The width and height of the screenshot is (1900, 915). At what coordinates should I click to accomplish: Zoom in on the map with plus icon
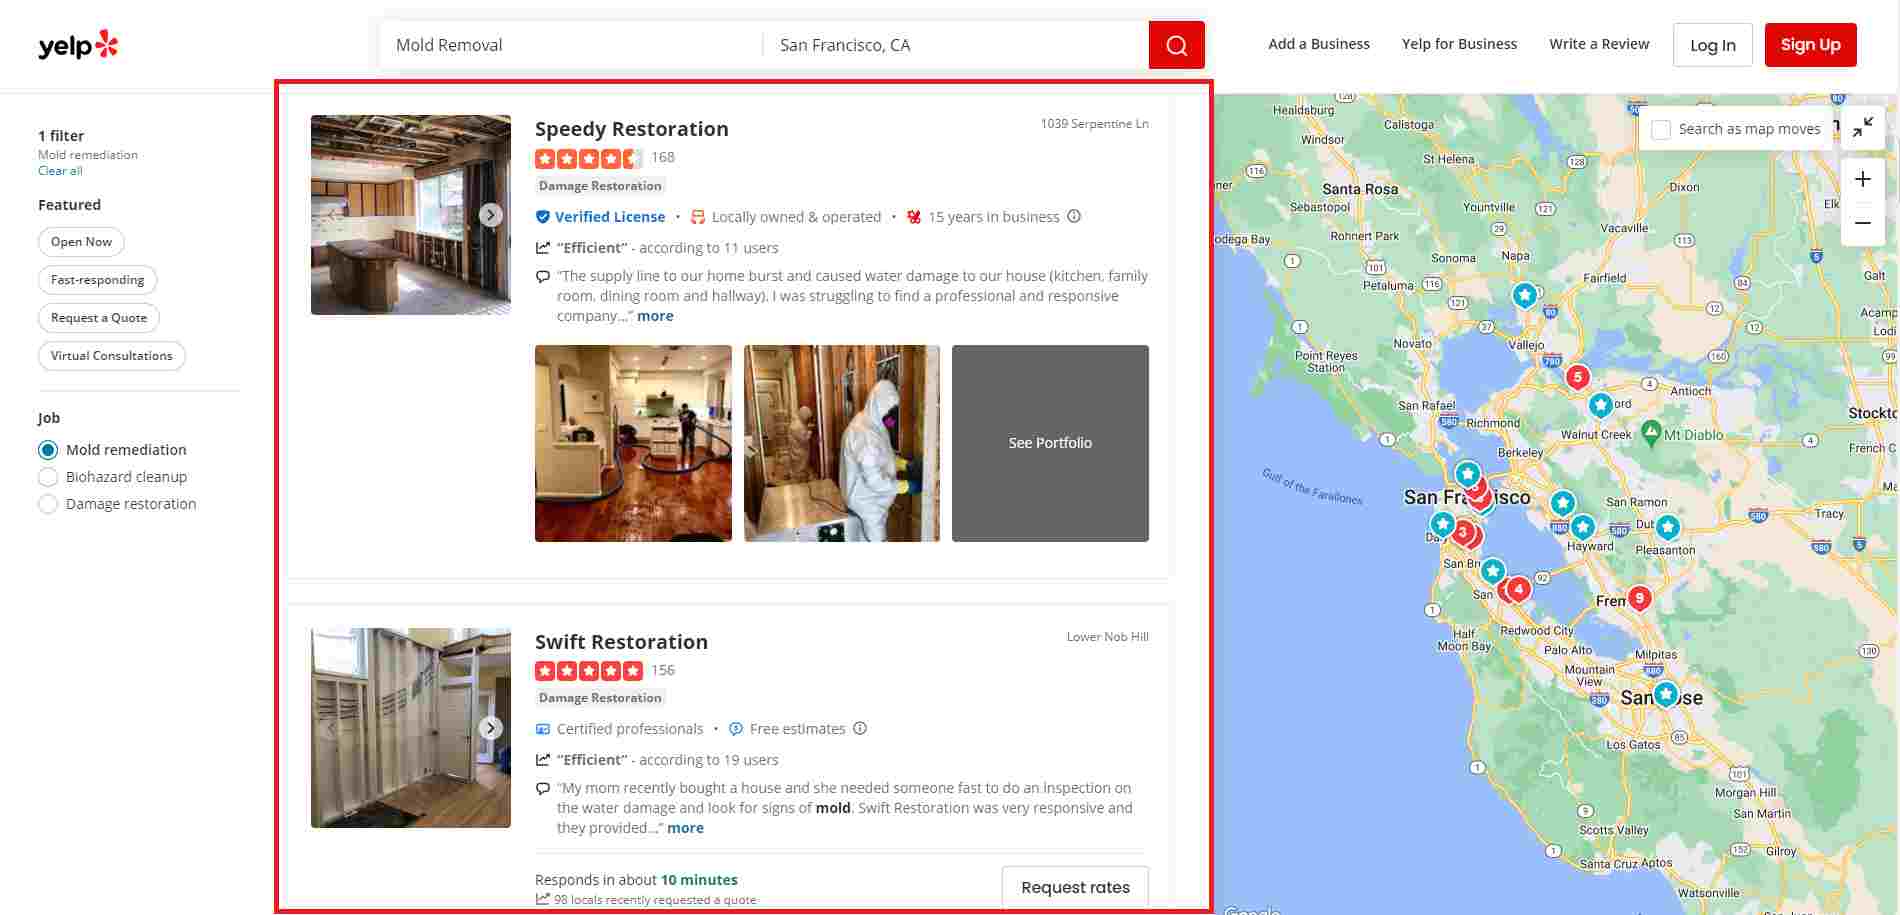[x=1863, y=178]
